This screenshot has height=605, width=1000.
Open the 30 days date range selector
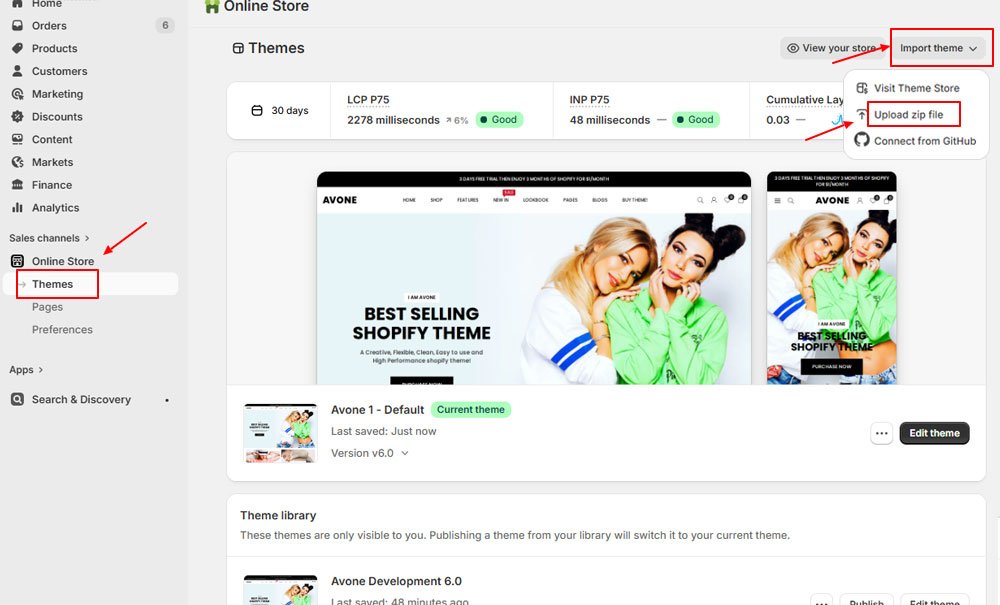[x=280, y=110]
